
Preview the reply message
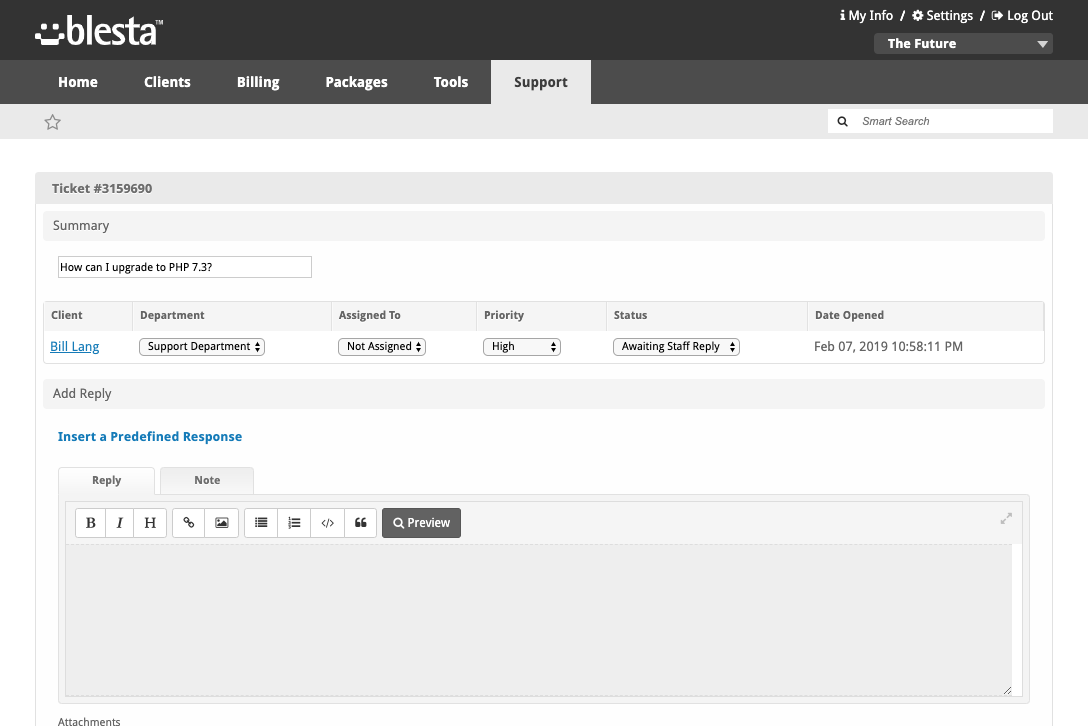tap(421, 523)
